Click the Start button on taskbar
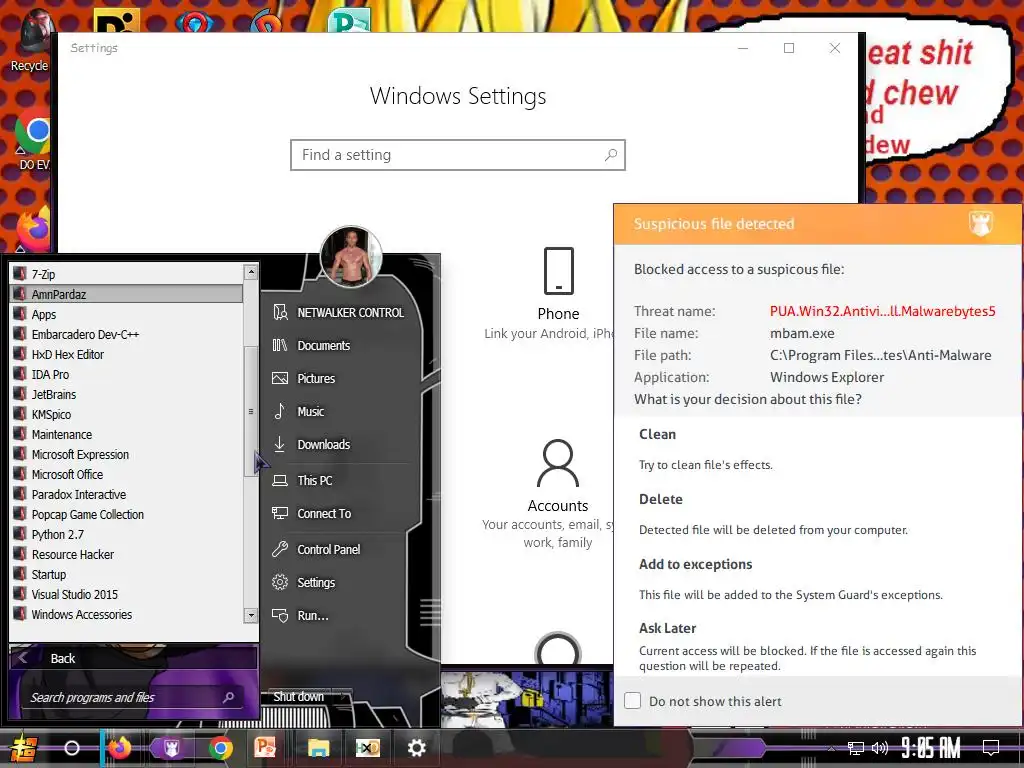The width and height of the screenshot is (1024, 768). coord(24,748)
